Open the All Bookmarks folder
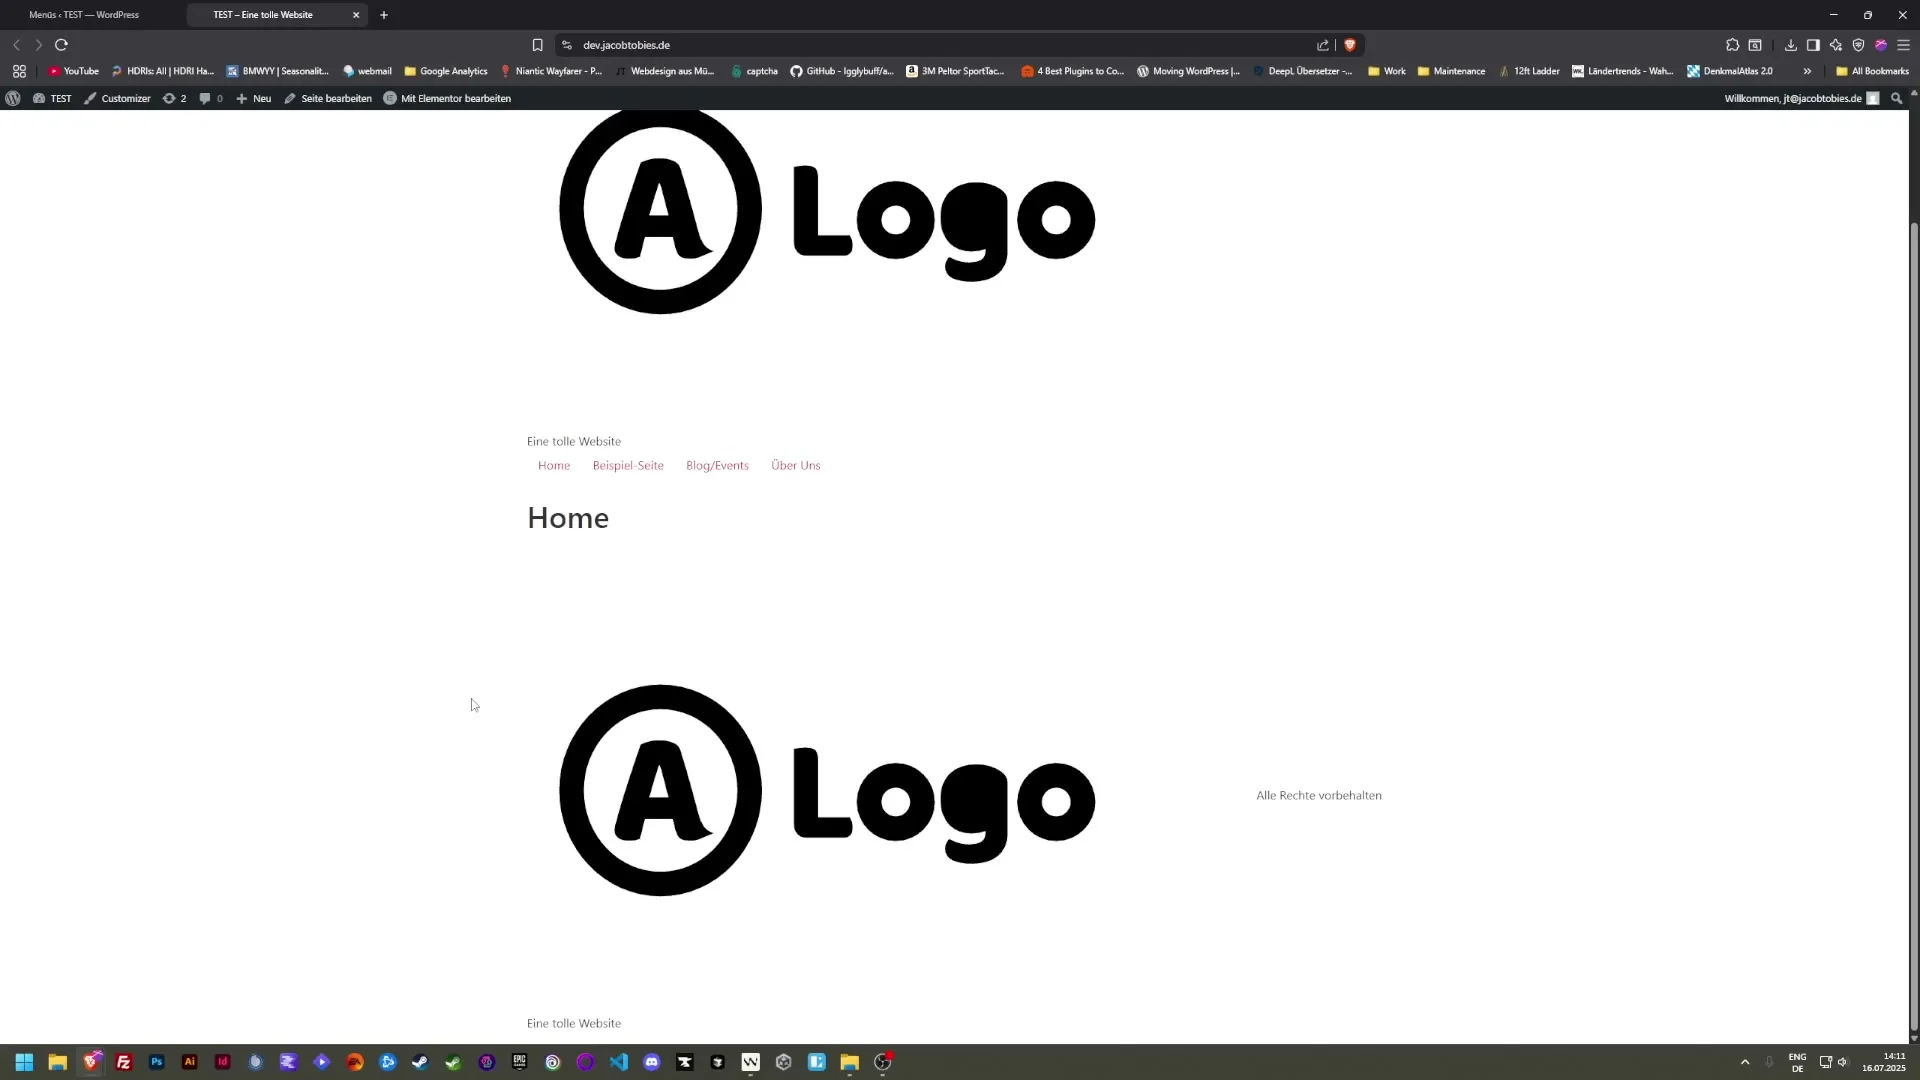This screenshot has height=1080, width=1920. [x=1872, y=71]
